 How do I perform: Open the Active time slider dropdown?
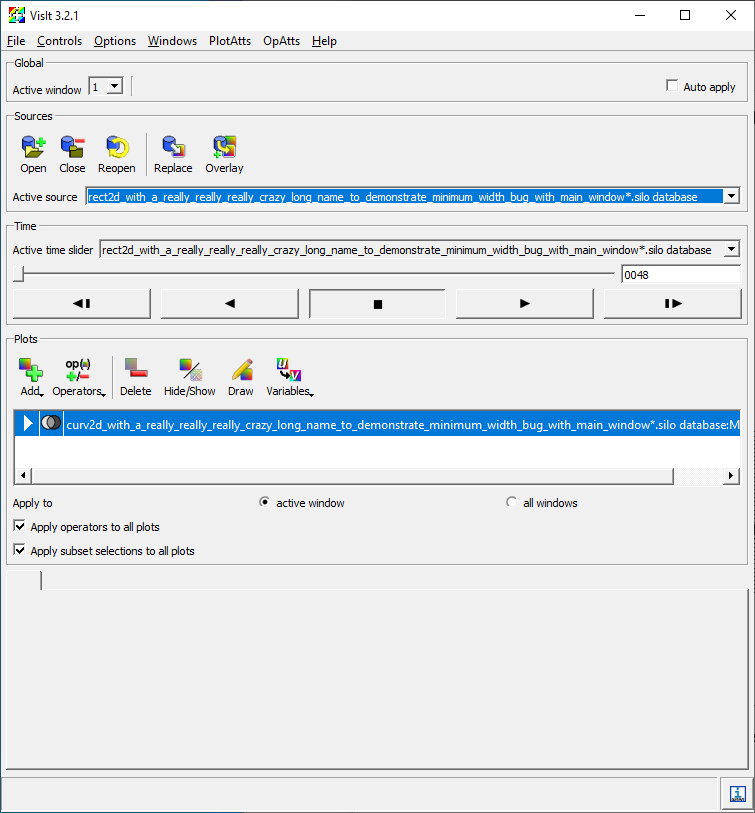point(731,249)
